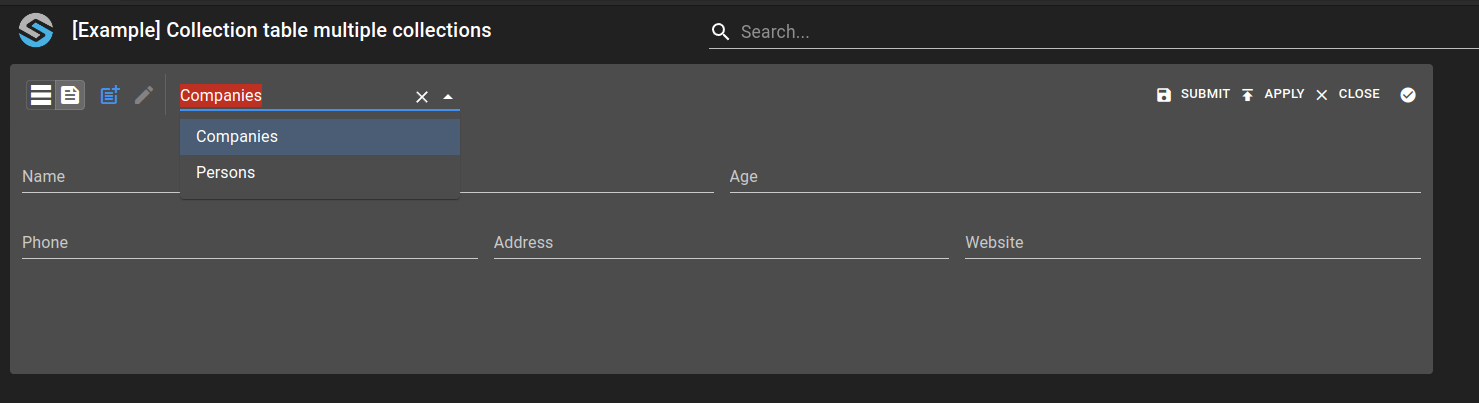Click the pencil edit icon
The height and width of the screenshot is (403, 1479).
pos(144,95)
